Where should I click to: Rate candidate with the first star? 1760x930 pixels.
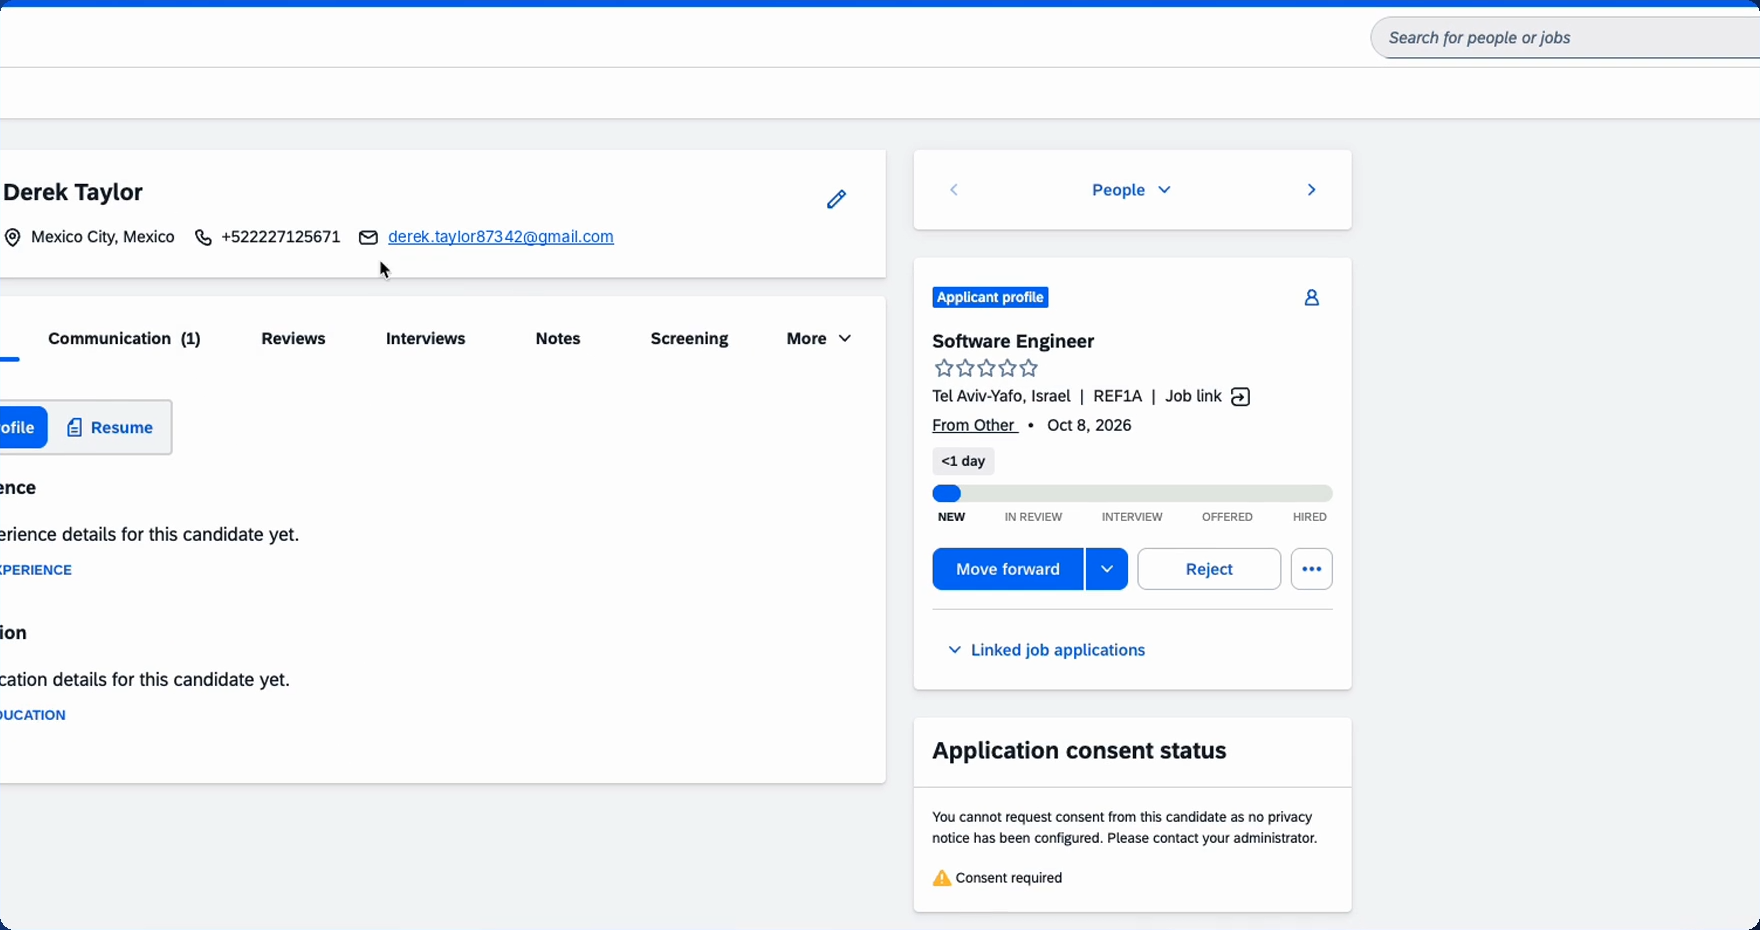pyautogui.click(x=943, y=368)
